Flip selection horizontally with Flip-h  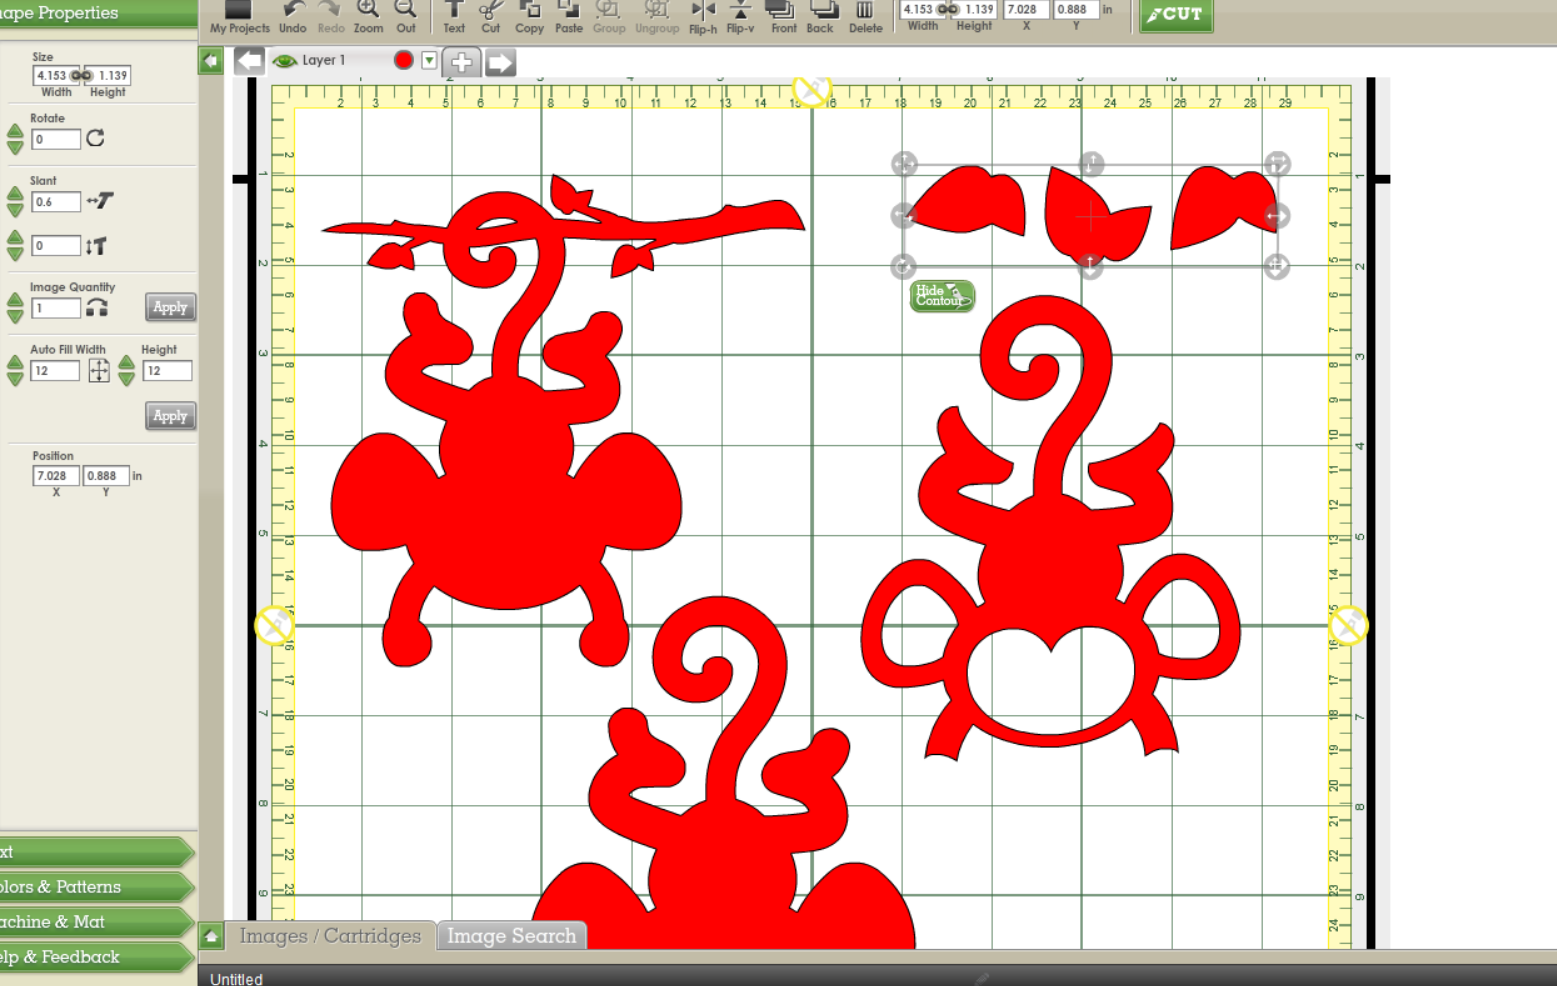703,11
